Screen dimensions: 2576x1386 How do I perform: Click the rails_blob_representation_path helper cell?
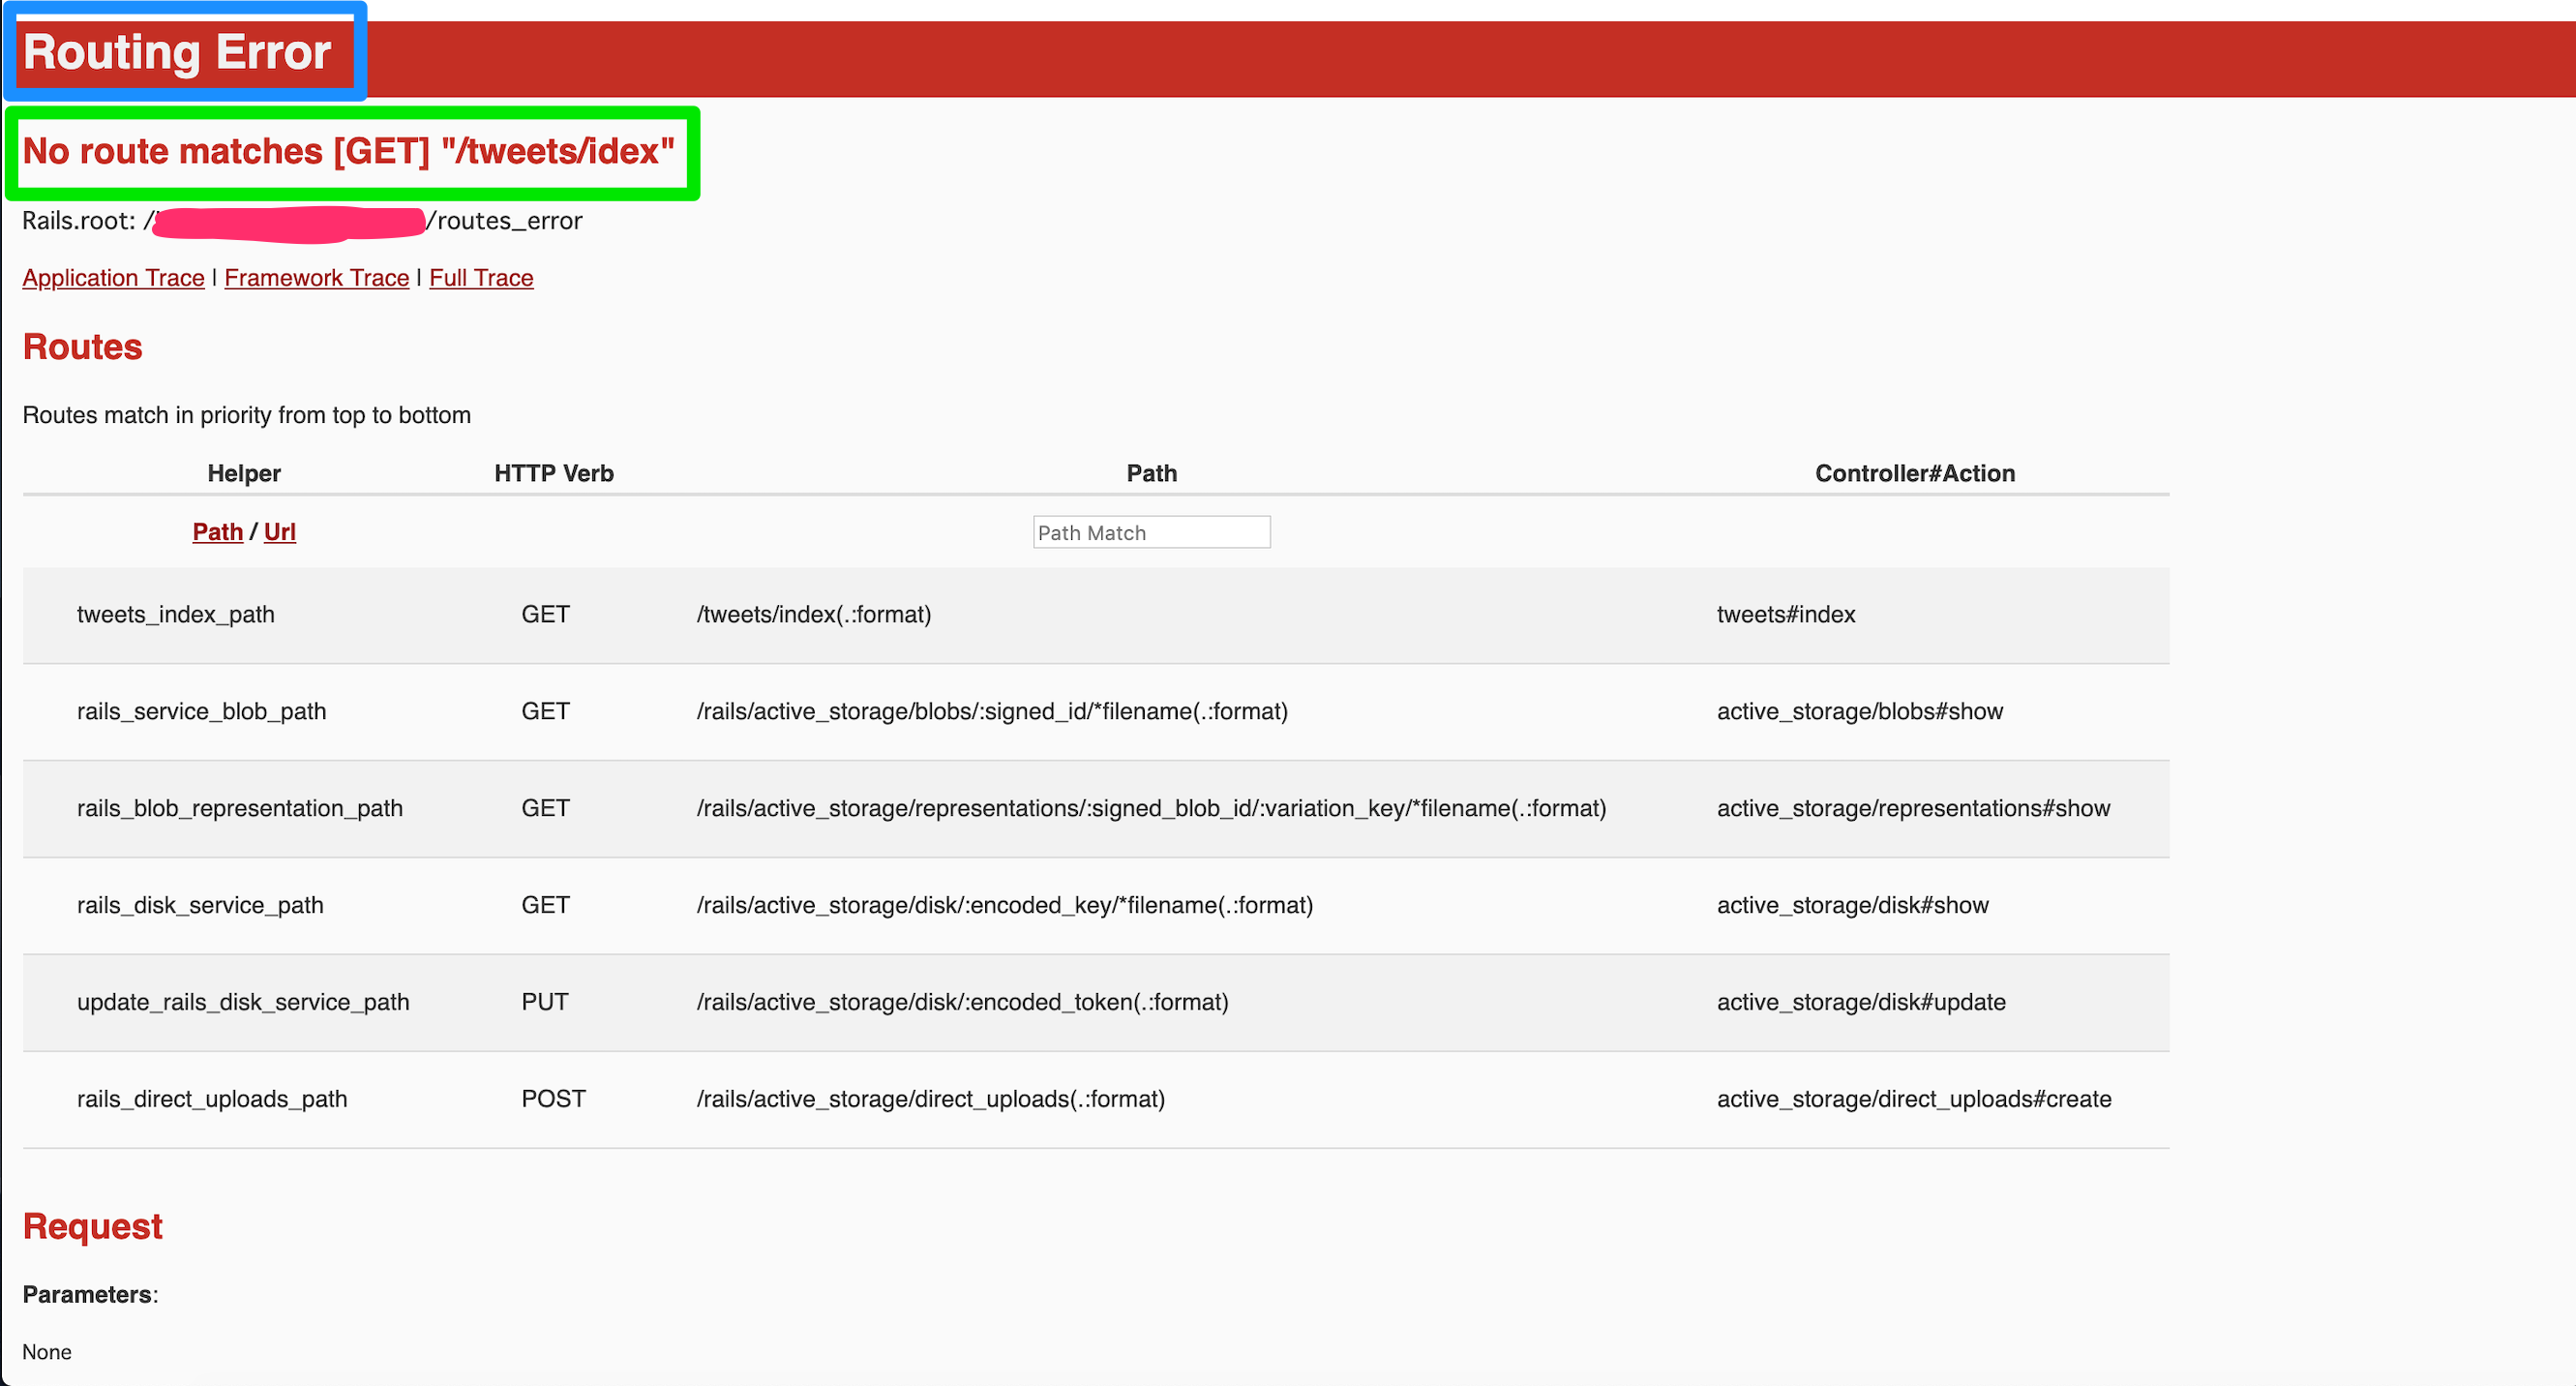point(240,809)
